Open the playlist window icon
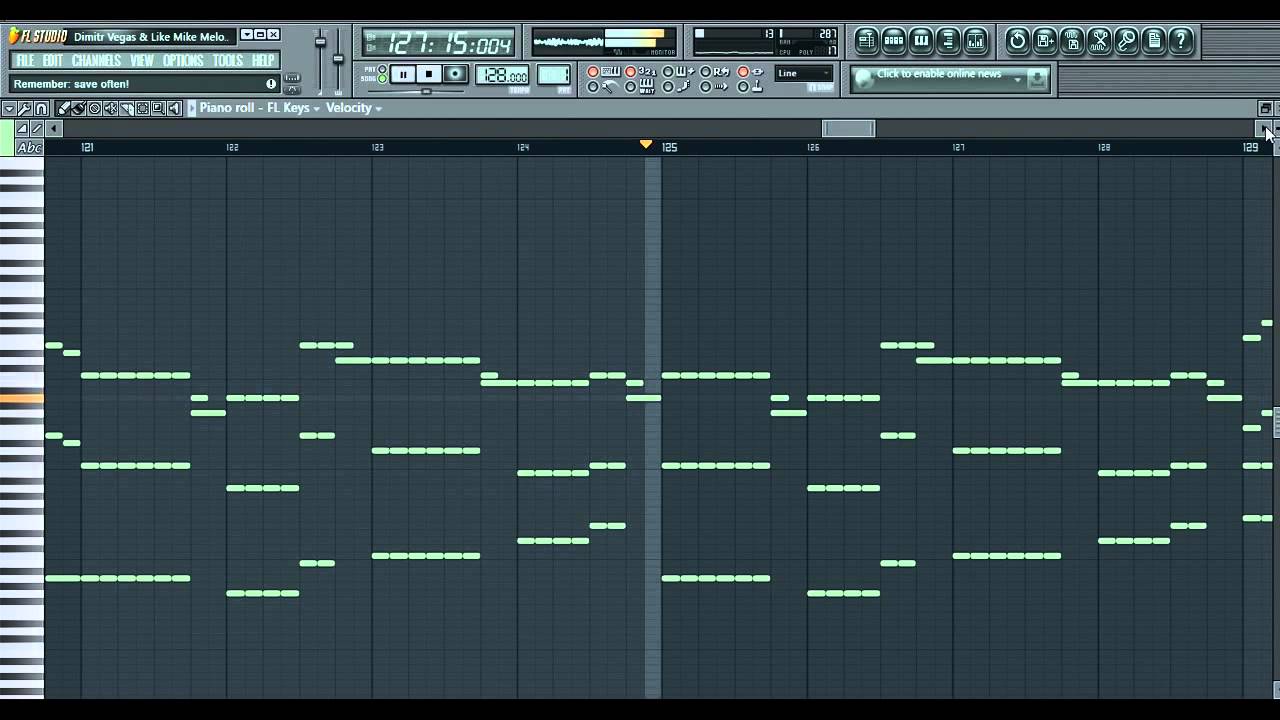The image size is (1280, 720). (867, 41)
